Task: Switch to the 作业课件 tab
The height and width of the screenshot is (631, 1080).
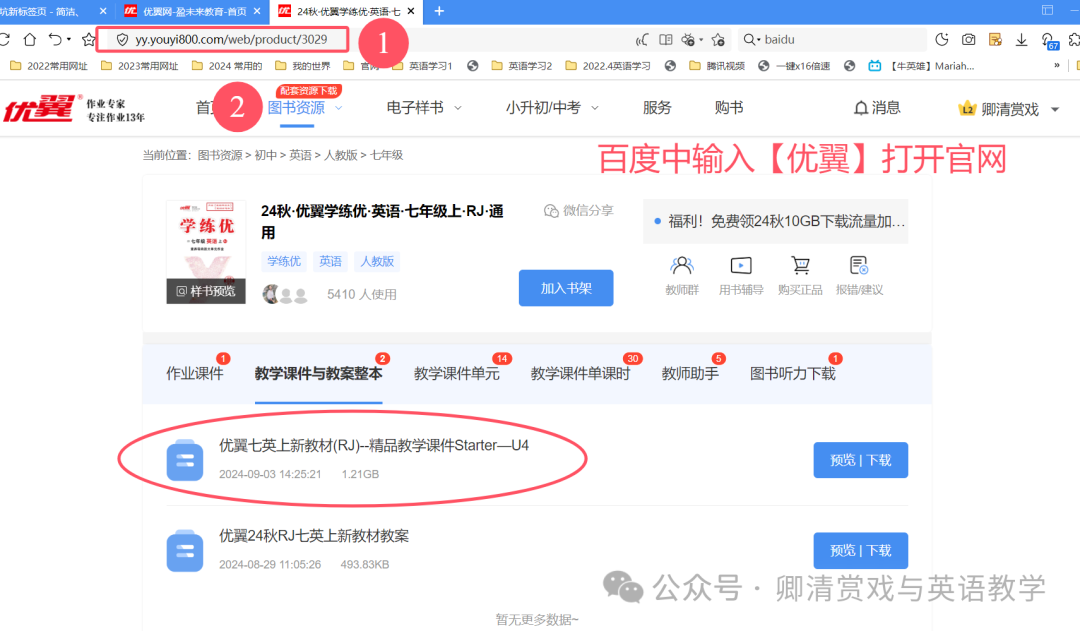Action: point(195,373)
